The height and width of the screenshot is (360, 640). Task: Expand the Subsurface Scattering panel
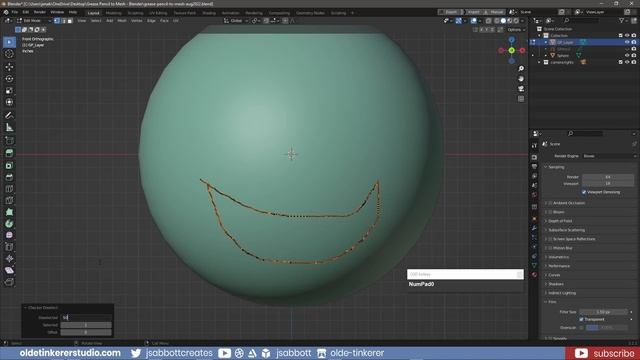[x=567, y=230]
